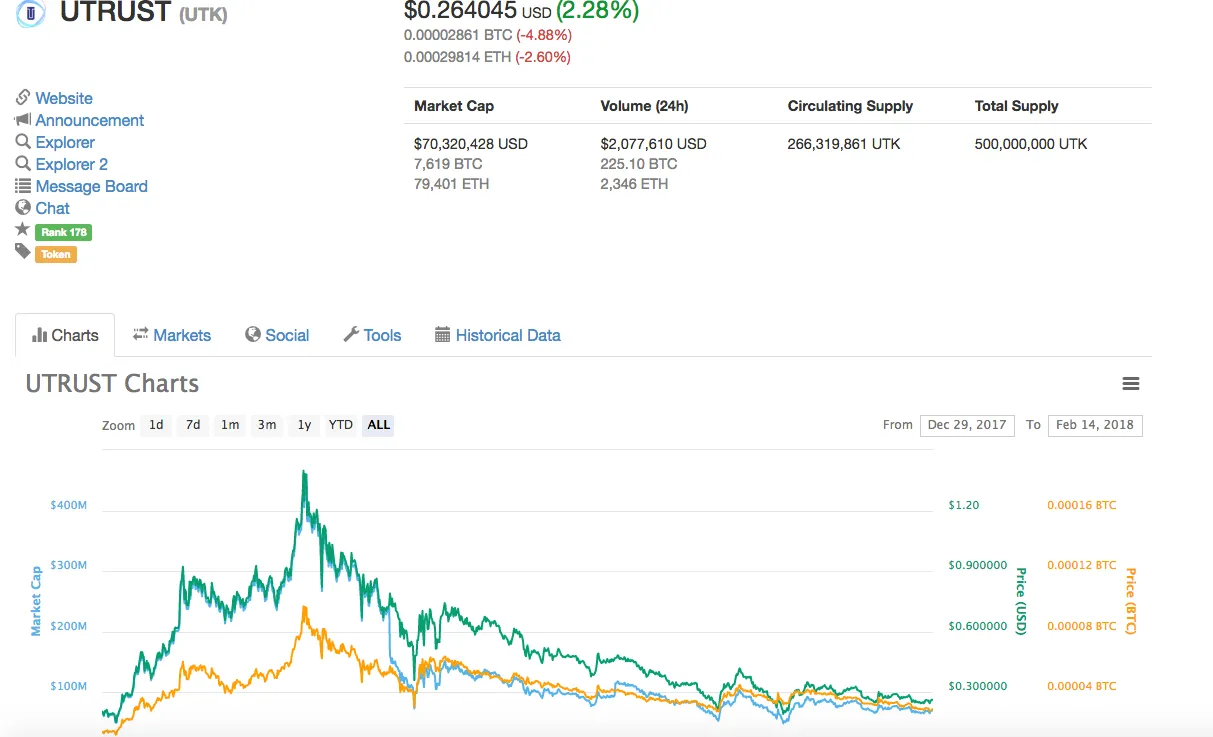
Task: Click the bar chart icon on Charts tab
Action: coord(40,335)
